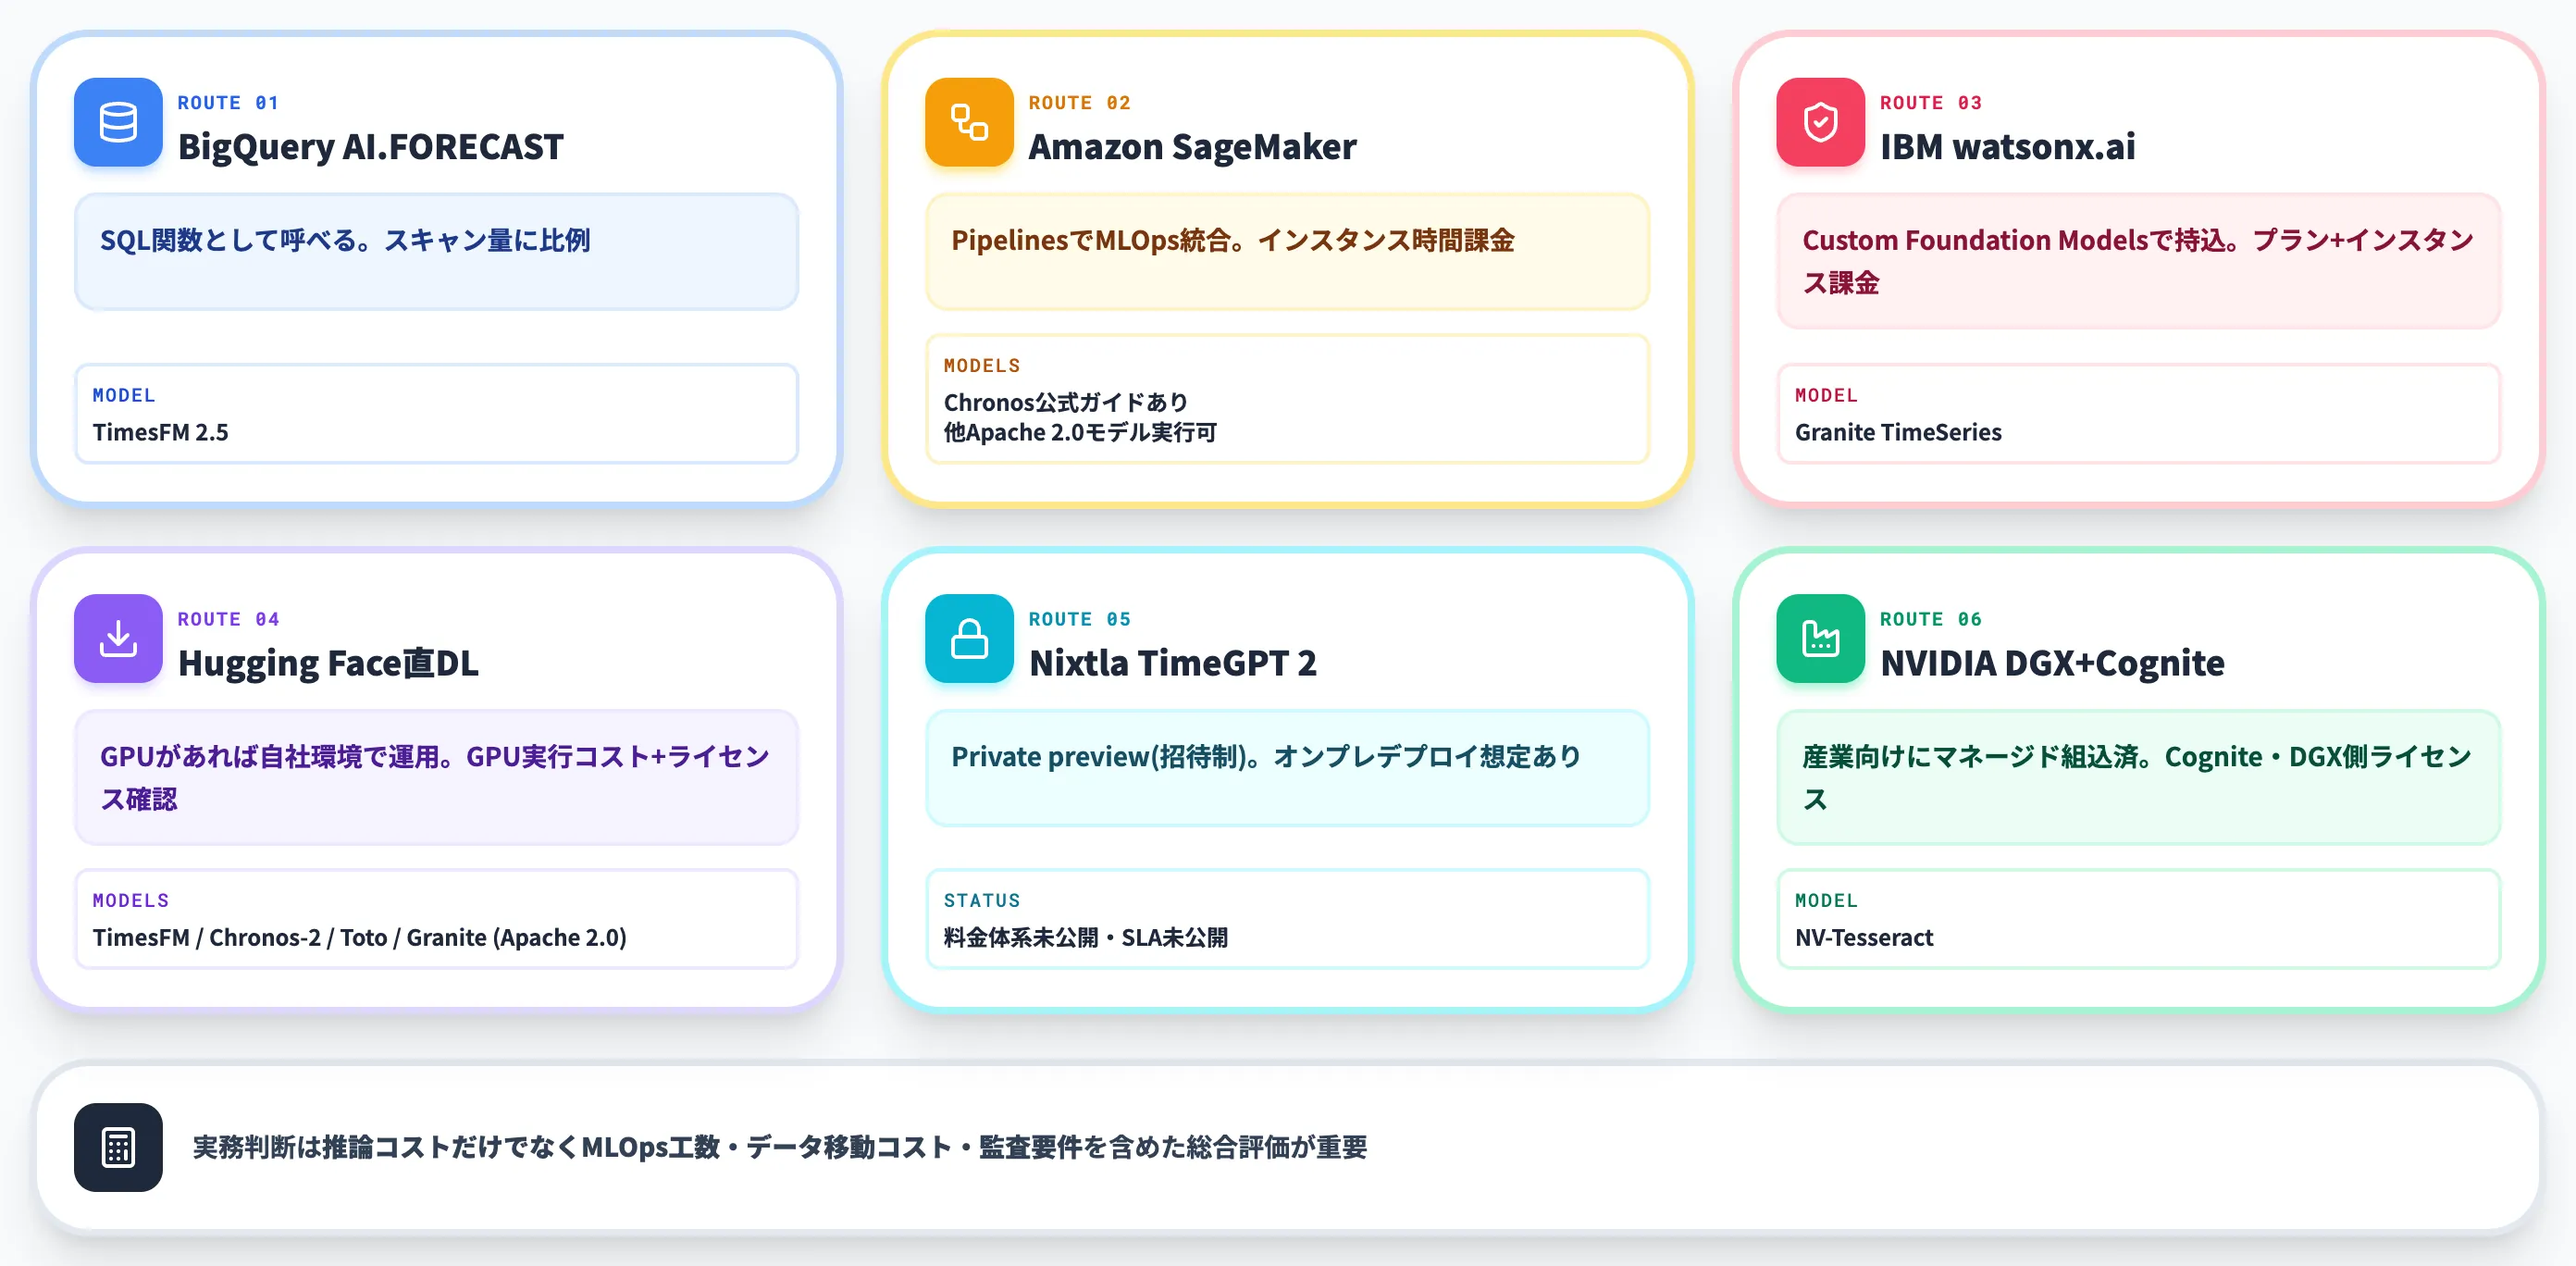Select the ROUTE 04 label

[228, 619]
